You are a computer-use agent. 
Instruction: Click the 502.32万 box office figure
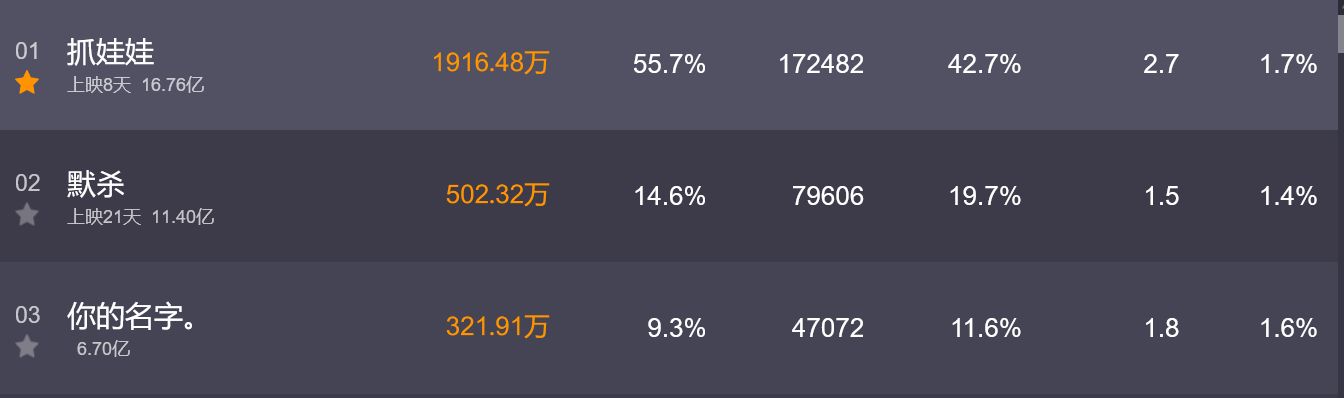[x=498, y=196]
